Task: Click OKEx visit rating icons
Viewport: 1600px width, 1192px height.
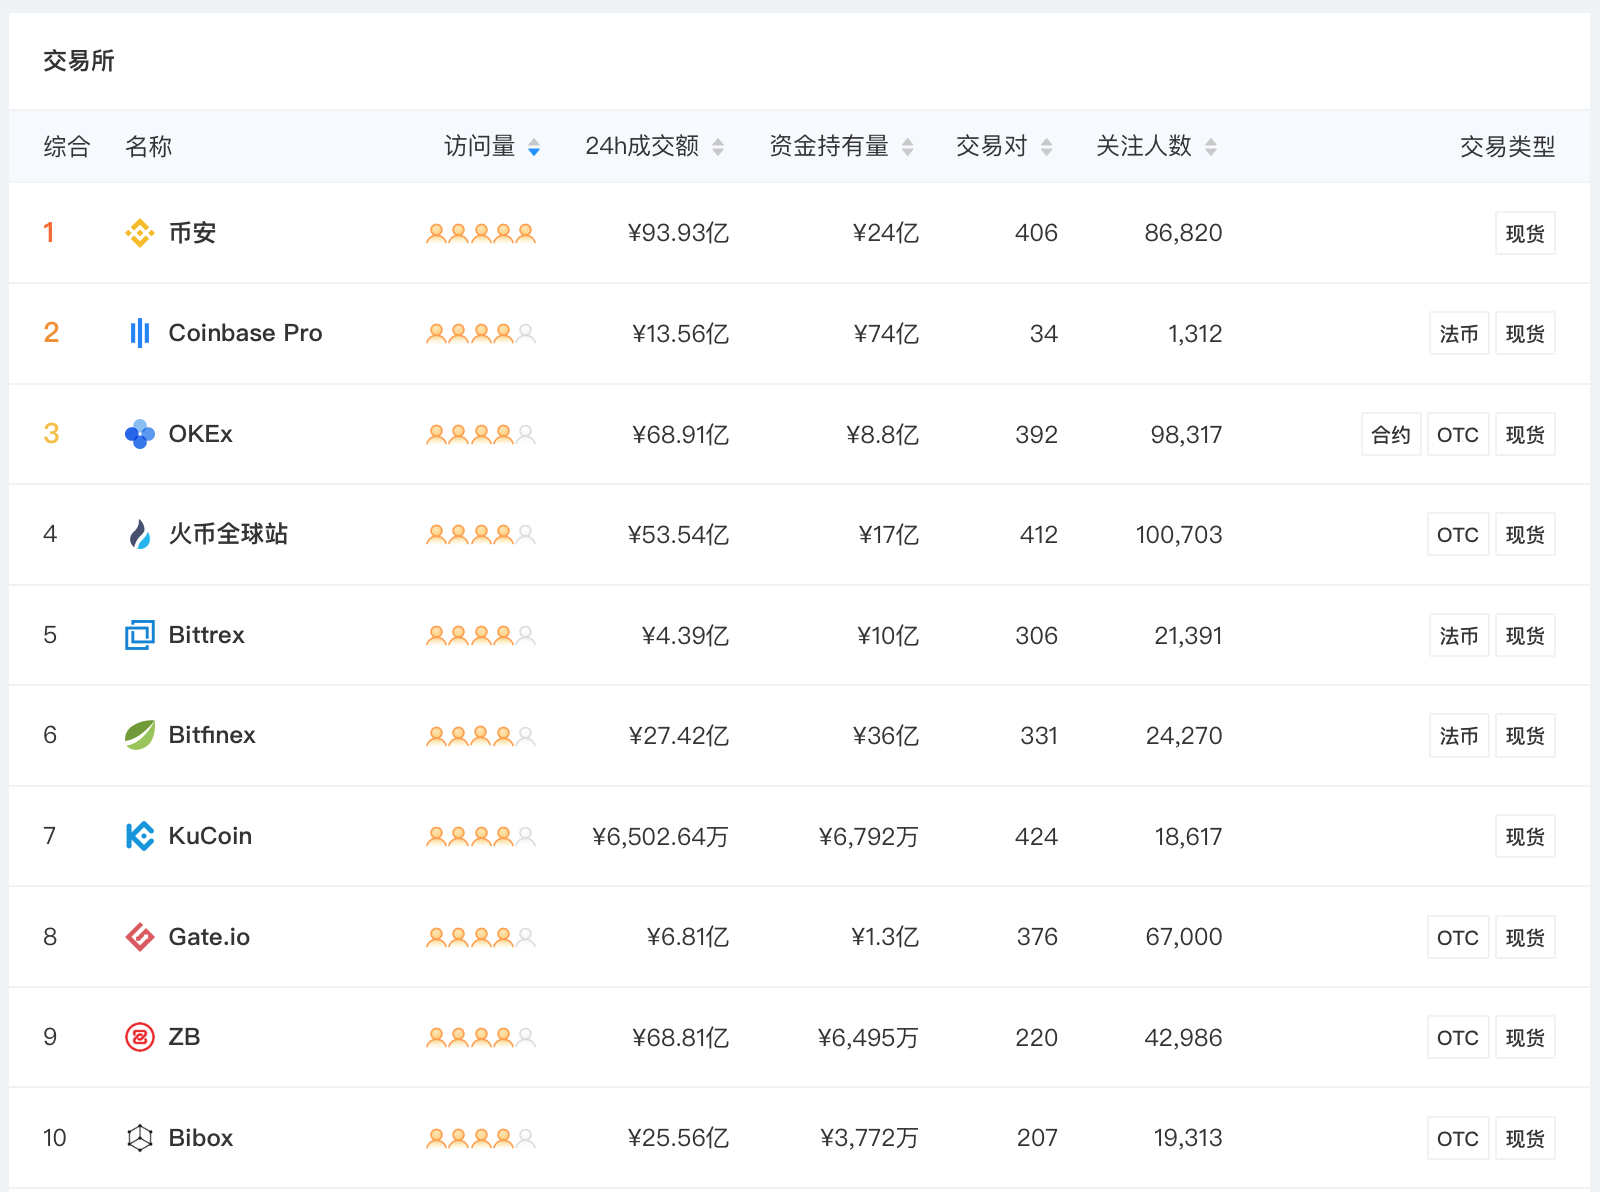Action: pyautogui.click(x=481, y=434)
